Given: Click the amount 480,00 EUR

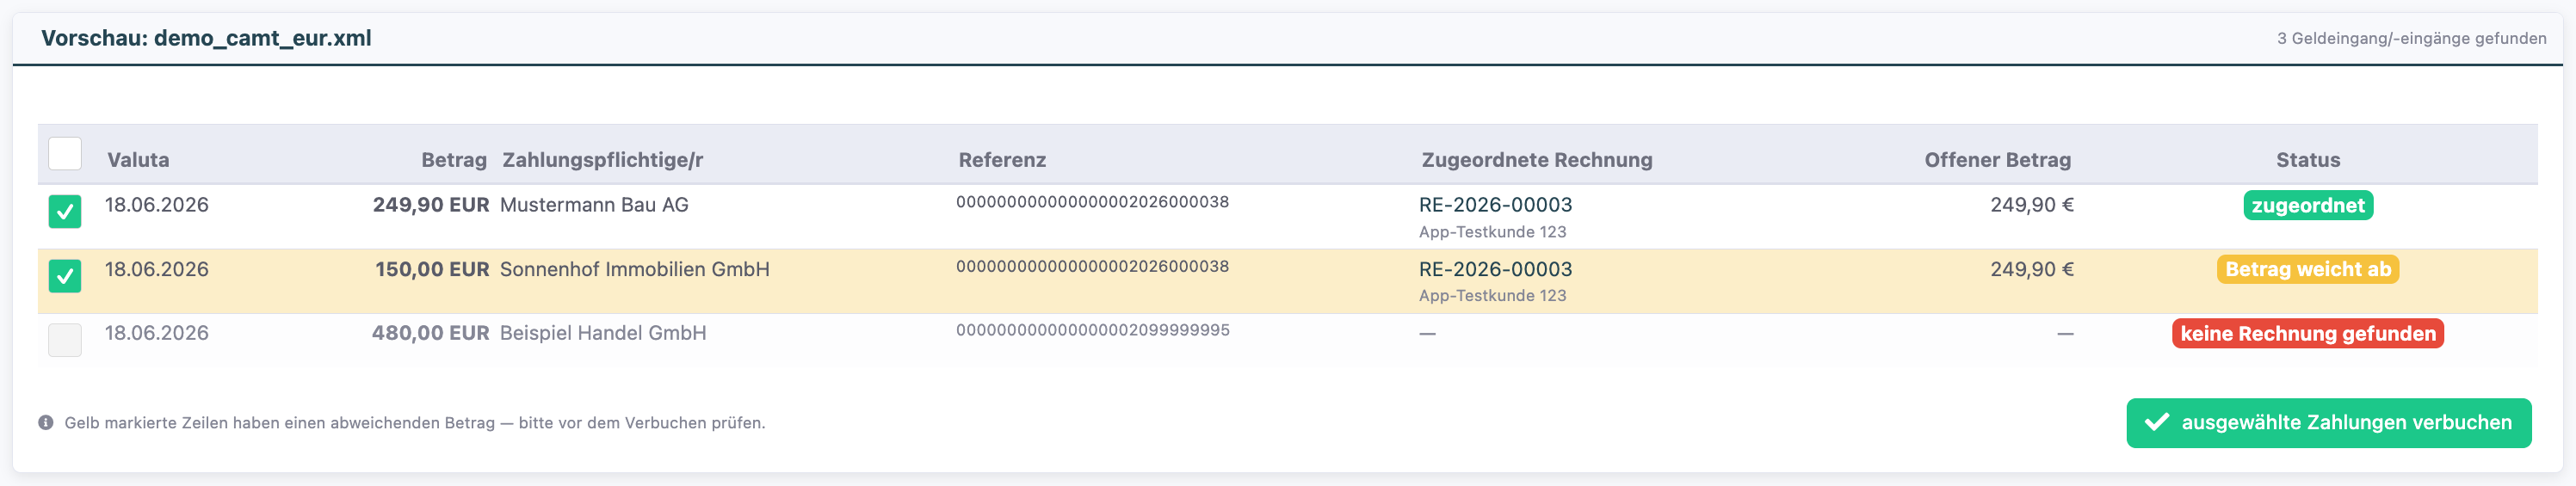Looking at the screenshot, I should tap(431, 333).
